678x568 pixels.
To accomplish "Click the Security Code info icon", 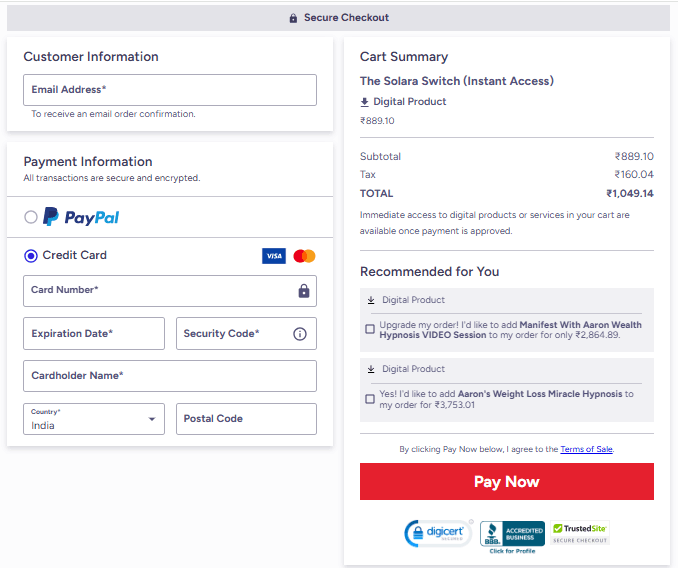I will [x=299, y=334].
